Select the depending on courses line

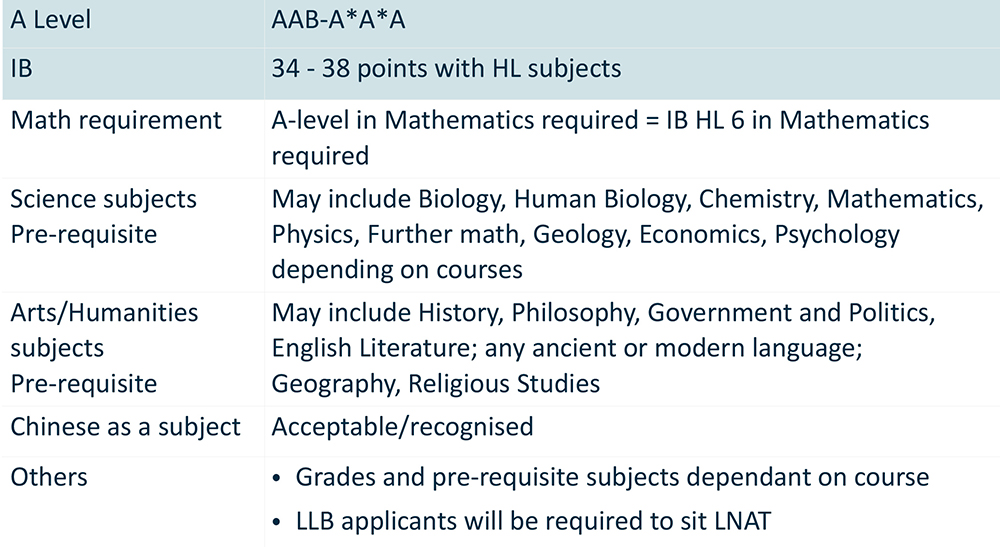(397, 270)
